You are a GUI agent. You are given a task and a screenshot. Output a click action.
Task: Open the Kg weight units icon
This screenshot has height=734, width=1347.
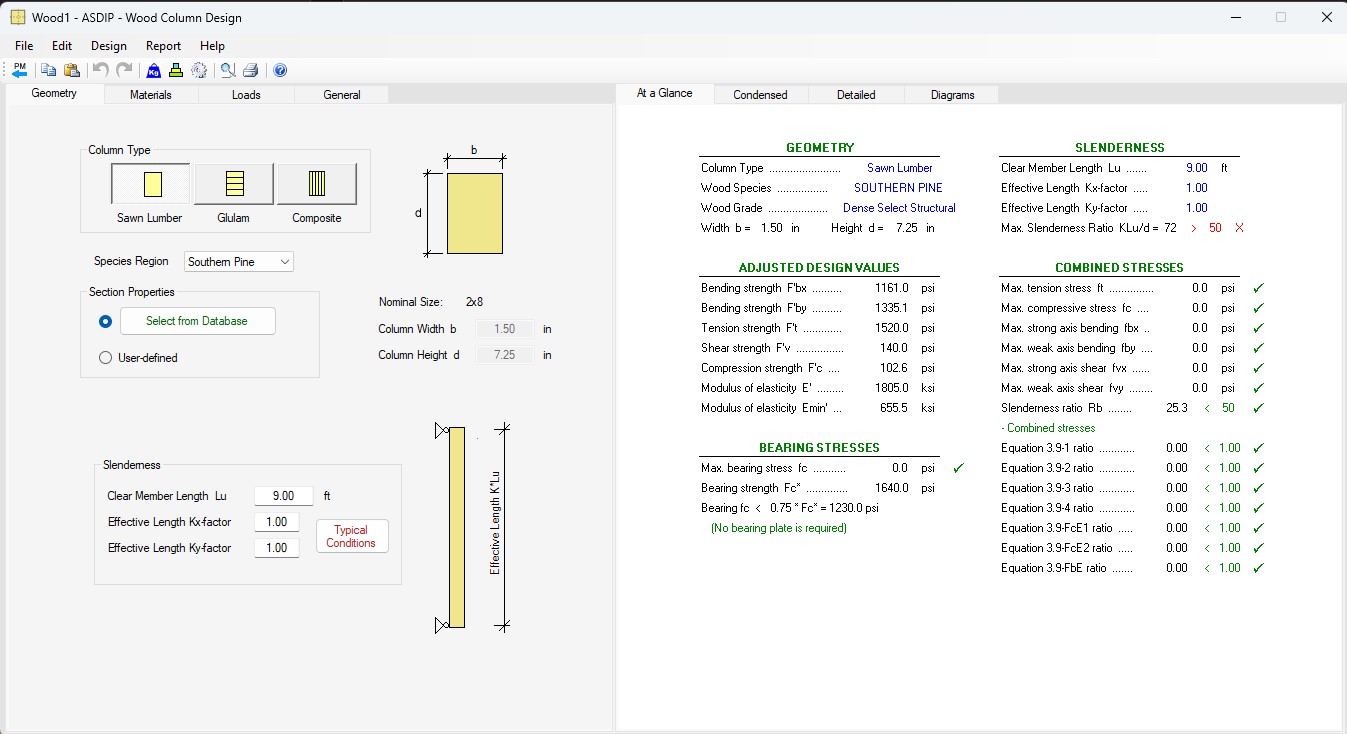153,70
